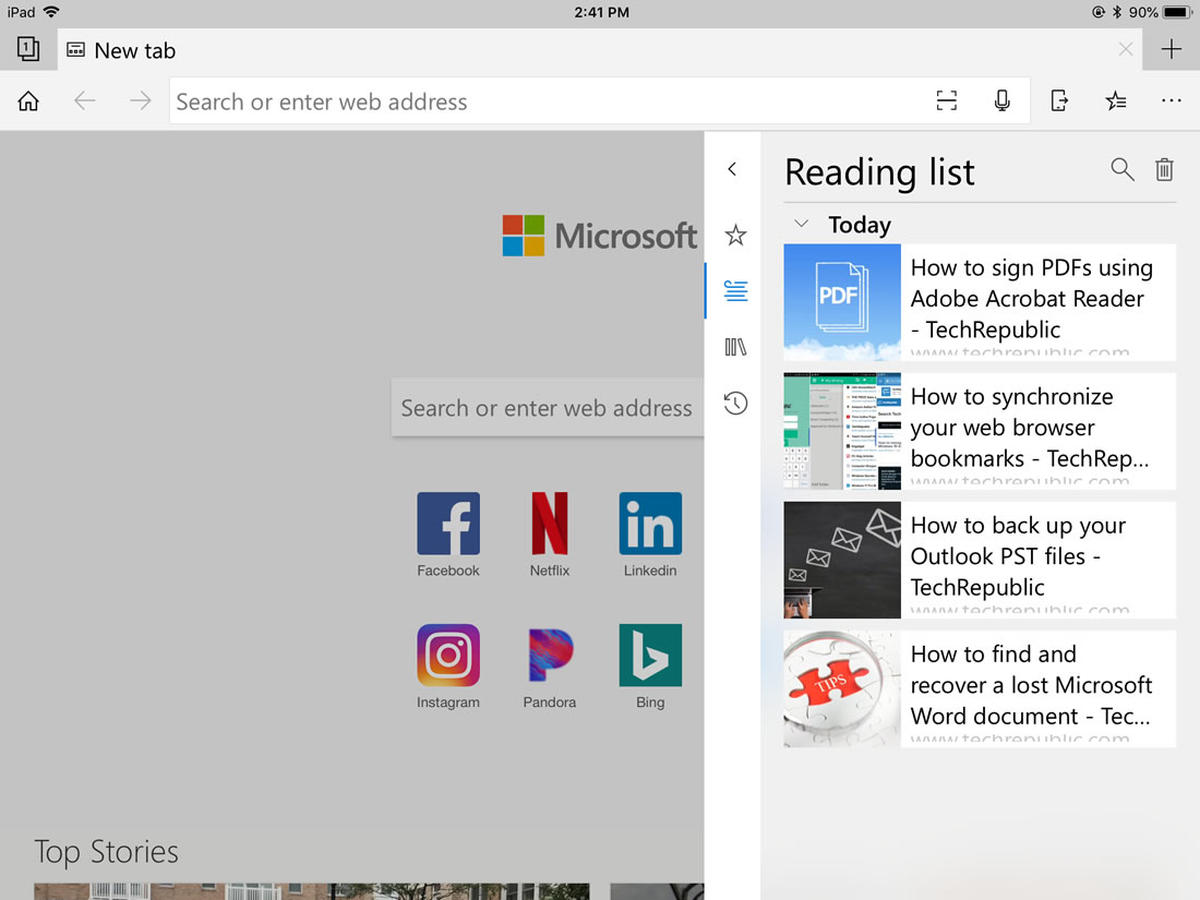1200x900 pixels.
Task: Add current page to favorites via star button
Action: point(1116,100)
